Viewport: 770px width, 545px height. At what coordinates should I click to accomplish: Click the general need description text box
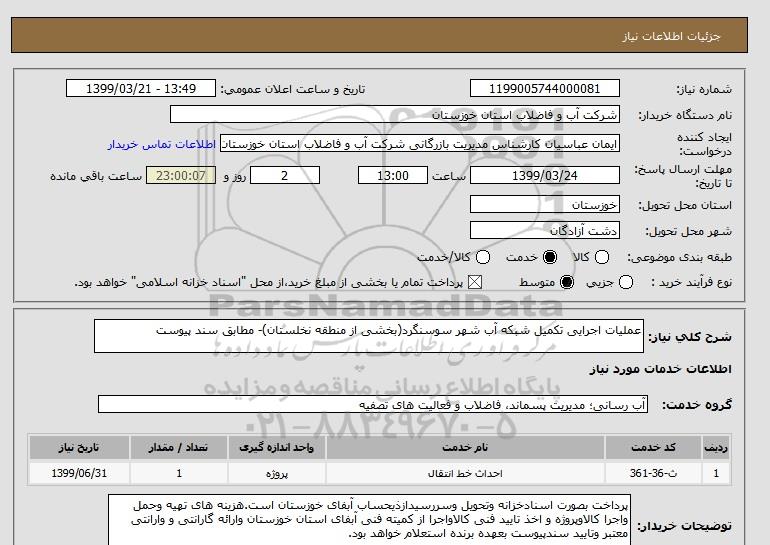pos(369,336)
